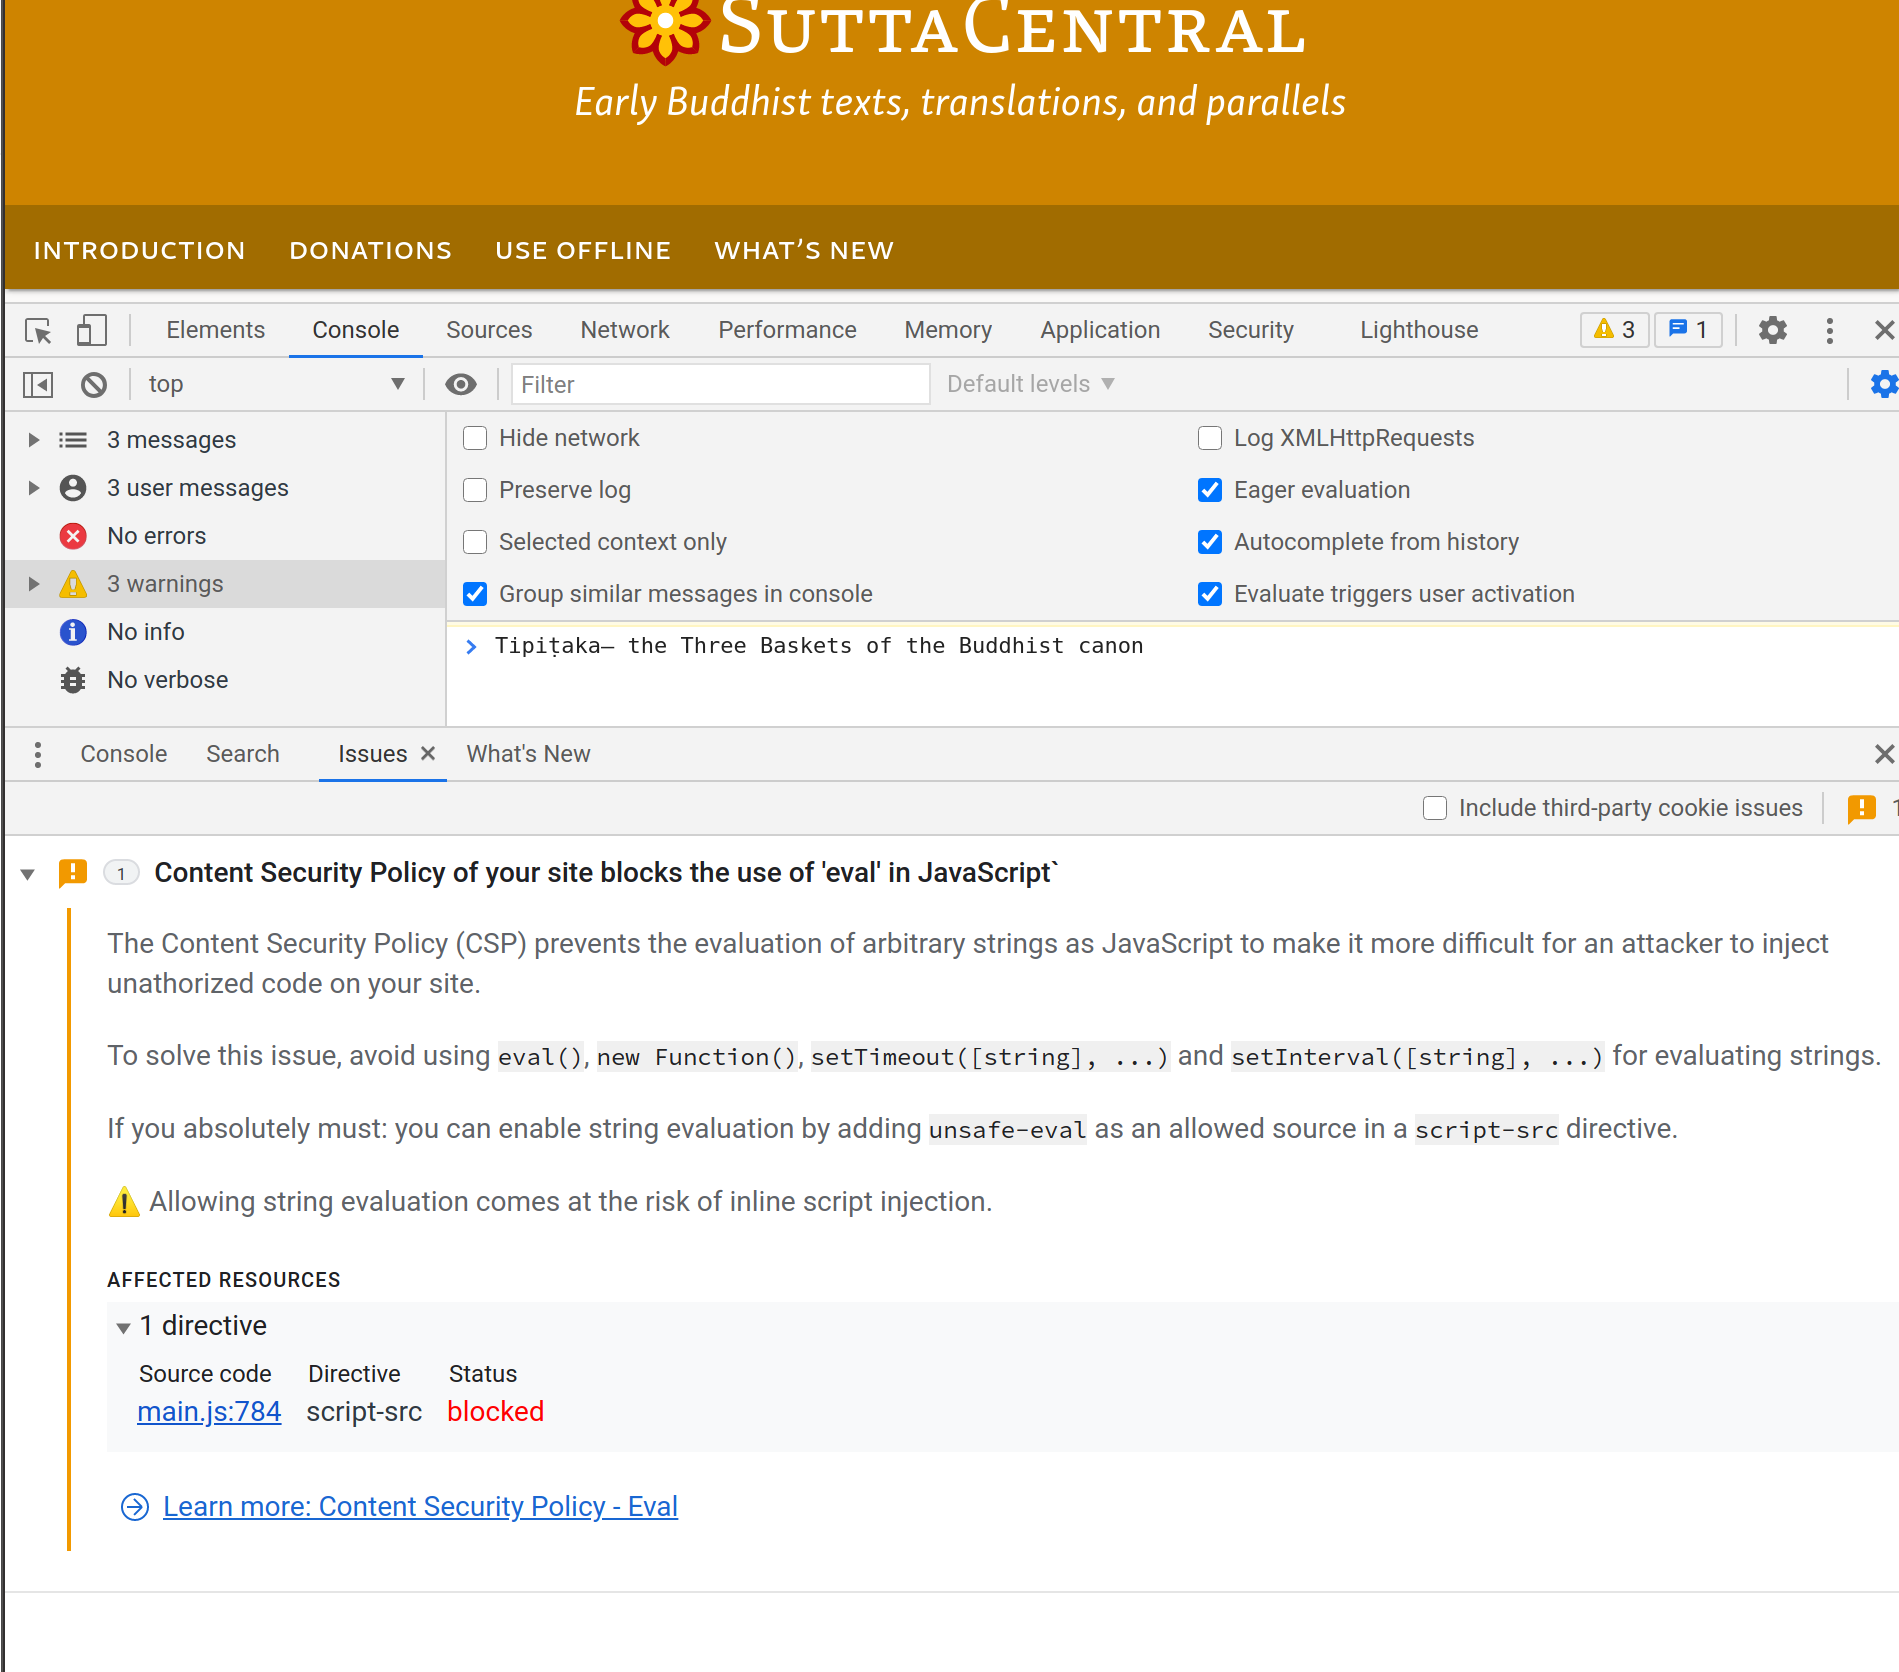Enable the Hide network checkbox
This screenshot has width=1899, height=1672.
click(x=475, y=438)
